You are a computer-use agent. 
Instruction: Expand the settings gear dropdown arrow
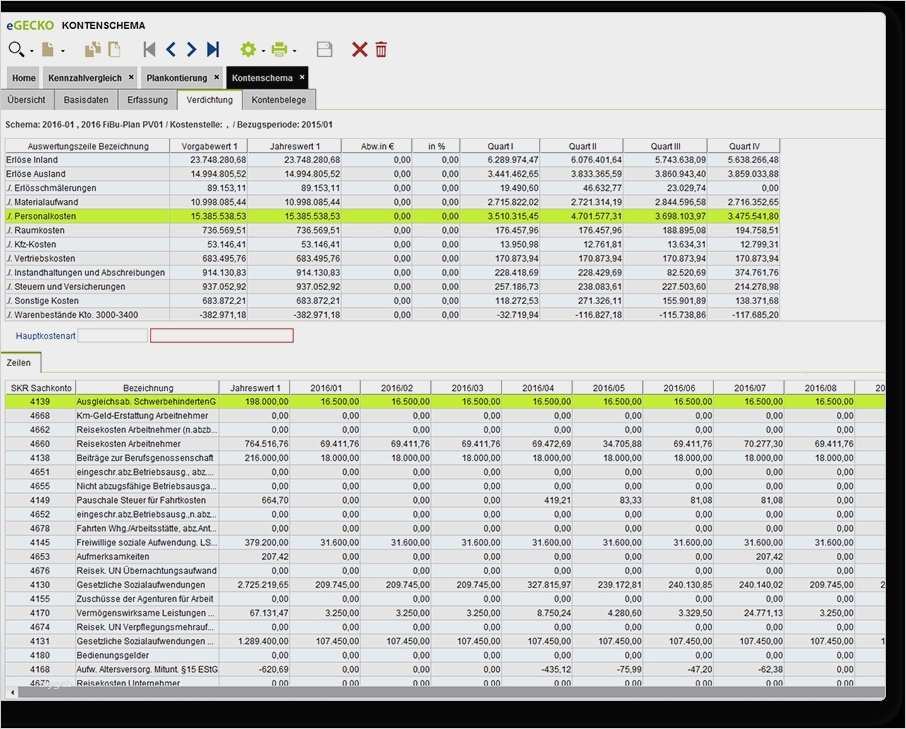coord(263,50)
